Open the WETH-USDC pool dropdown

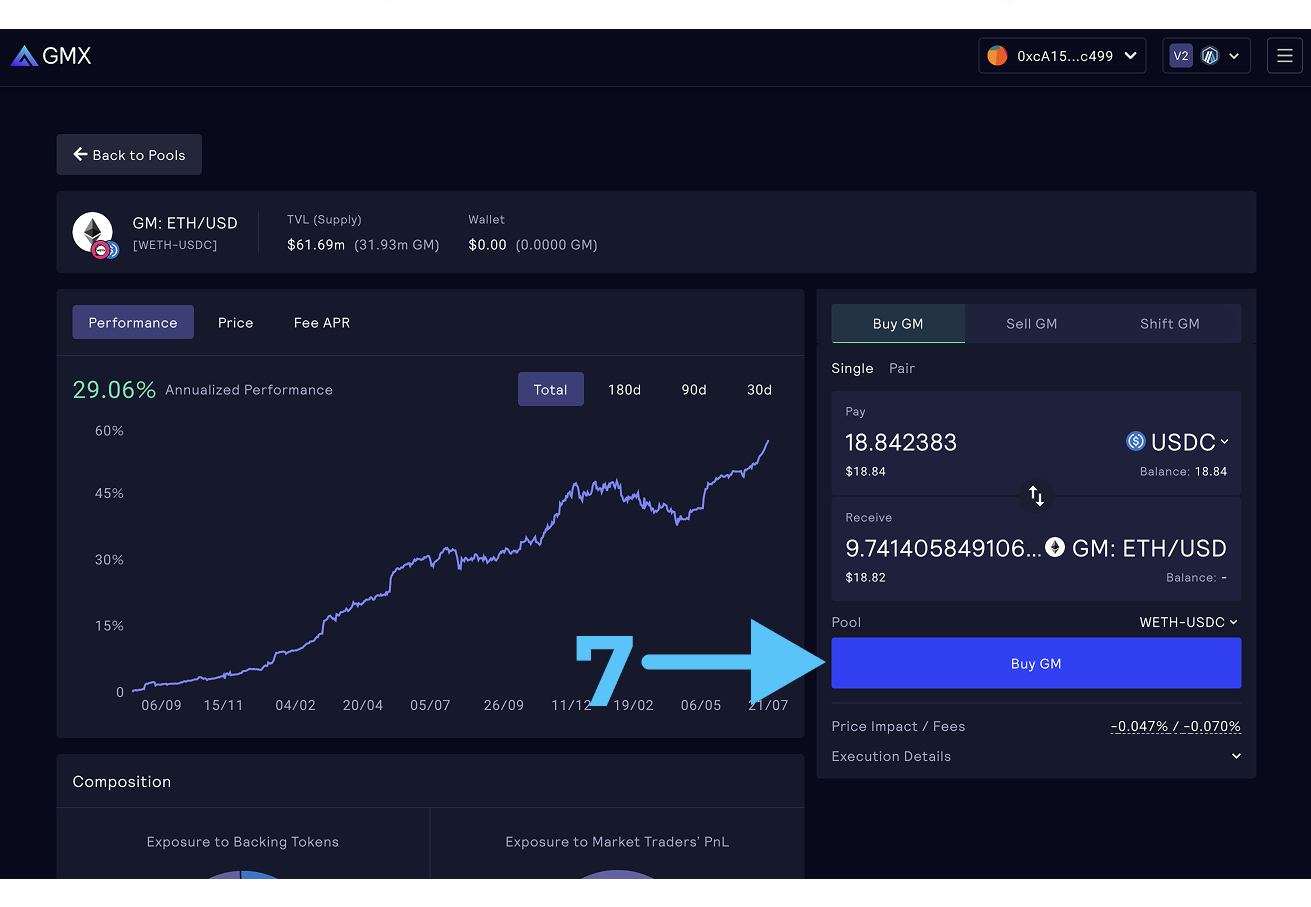[1188, 622]
